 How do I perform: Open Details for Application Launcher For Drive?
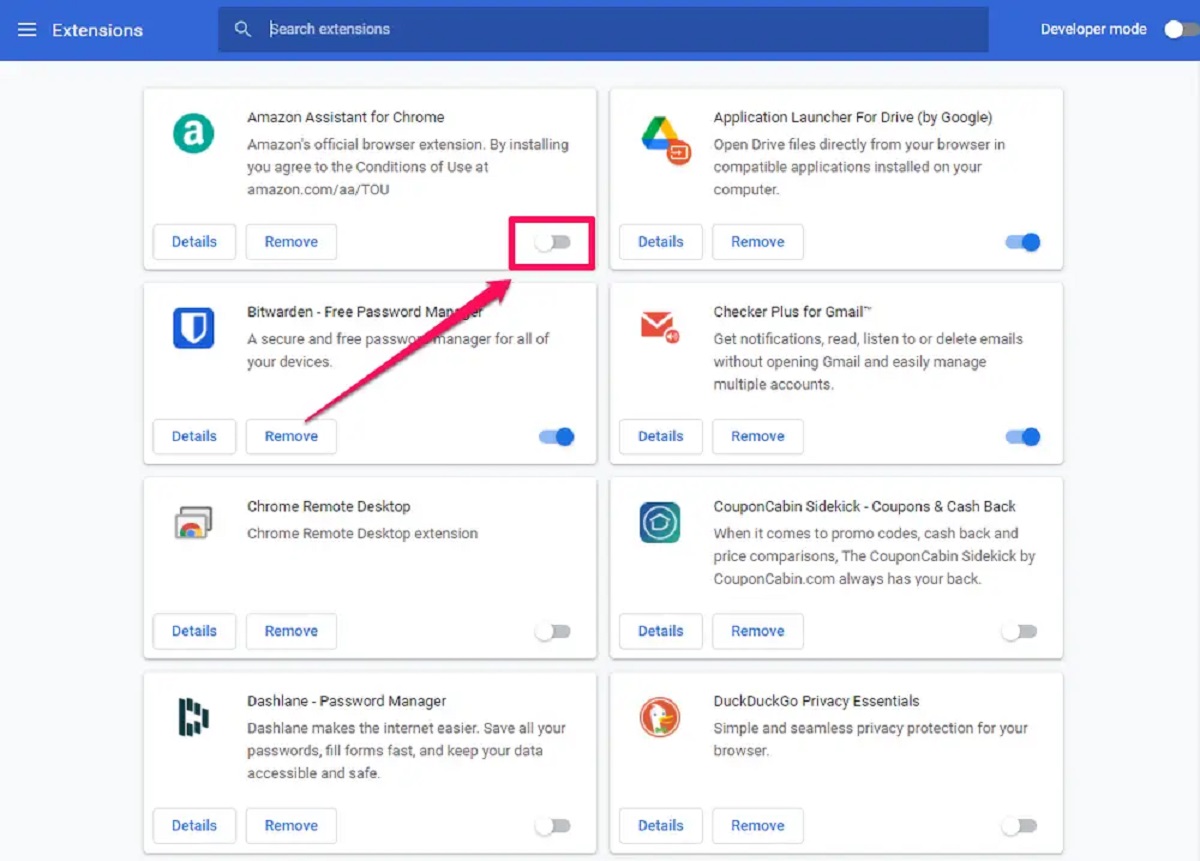[661, 242]
